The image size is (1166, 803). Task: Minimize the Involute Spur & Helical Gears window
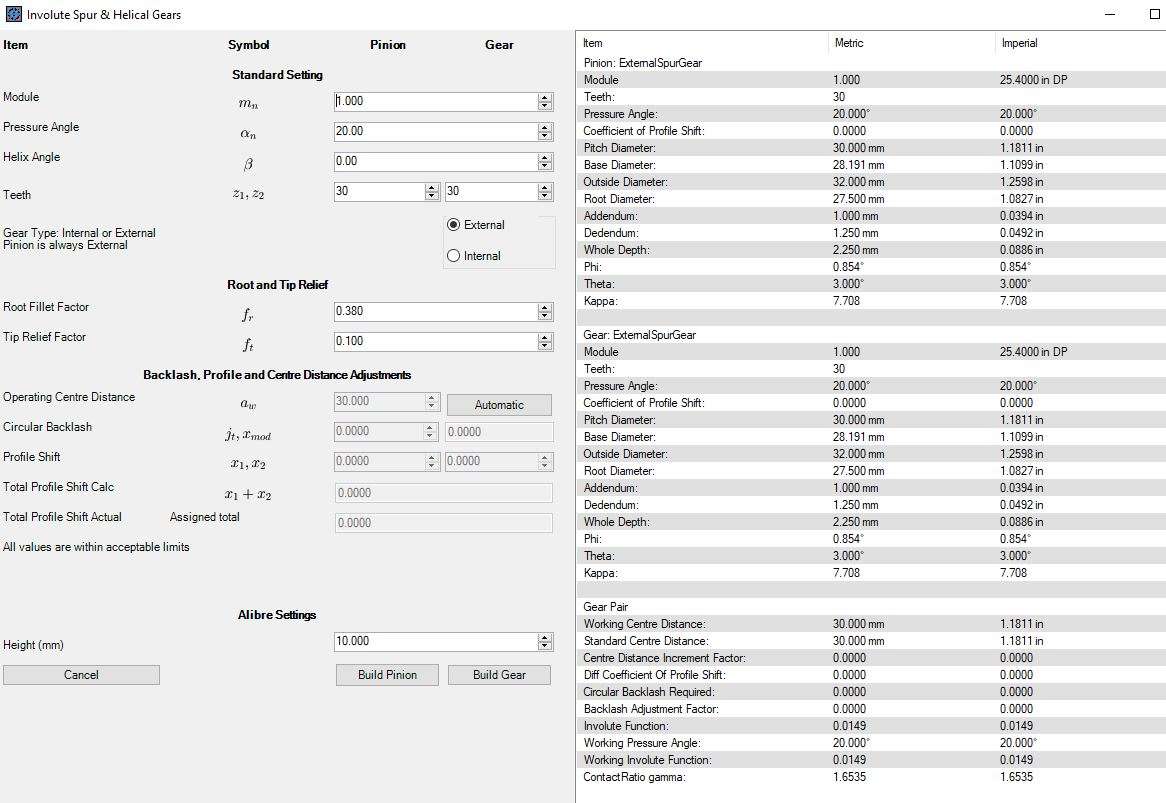pos(1110,14)
